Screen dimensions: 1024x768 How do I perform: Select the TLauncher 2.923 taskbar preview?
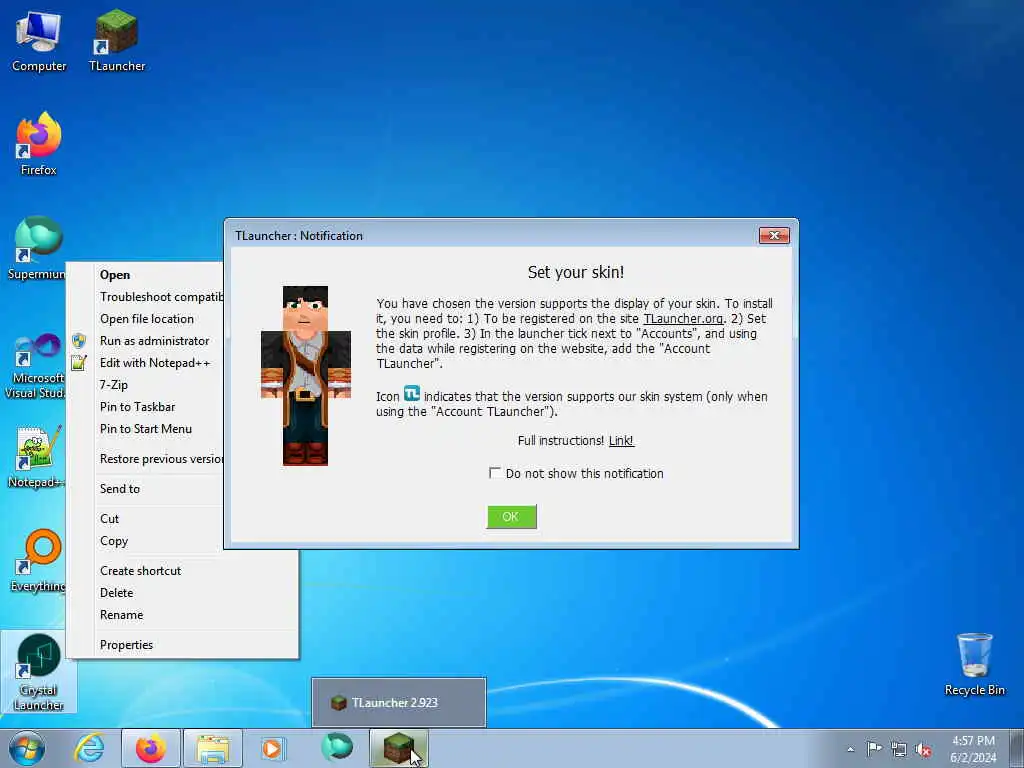[x=399, y=702]
